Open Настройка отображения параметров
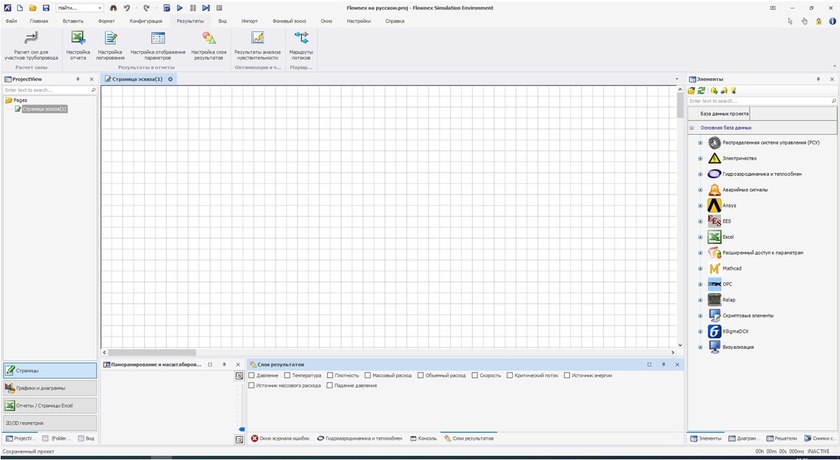 coord(157,39)
